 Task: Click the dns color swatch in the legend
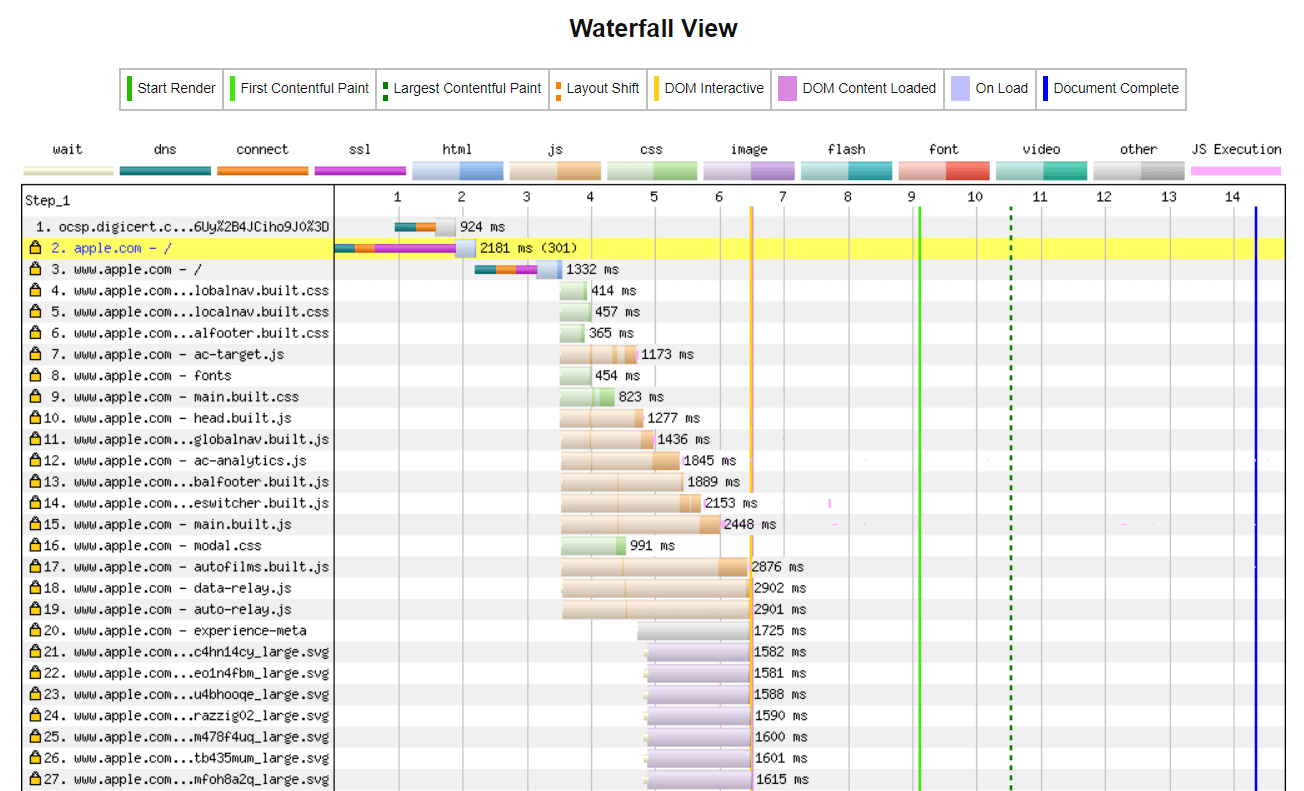pyautogui.click(x=165, y=171)
